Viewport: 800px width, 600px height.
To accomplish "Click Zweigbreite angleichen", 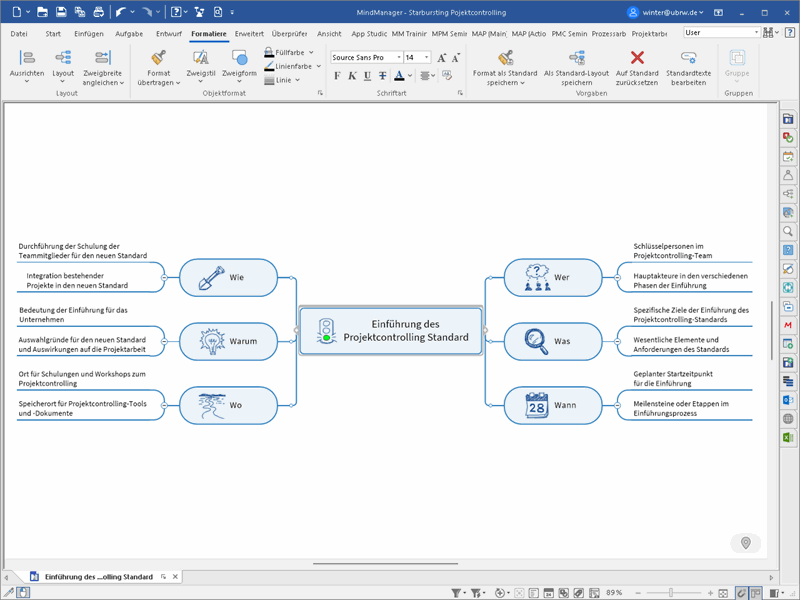I will (103, 68).
